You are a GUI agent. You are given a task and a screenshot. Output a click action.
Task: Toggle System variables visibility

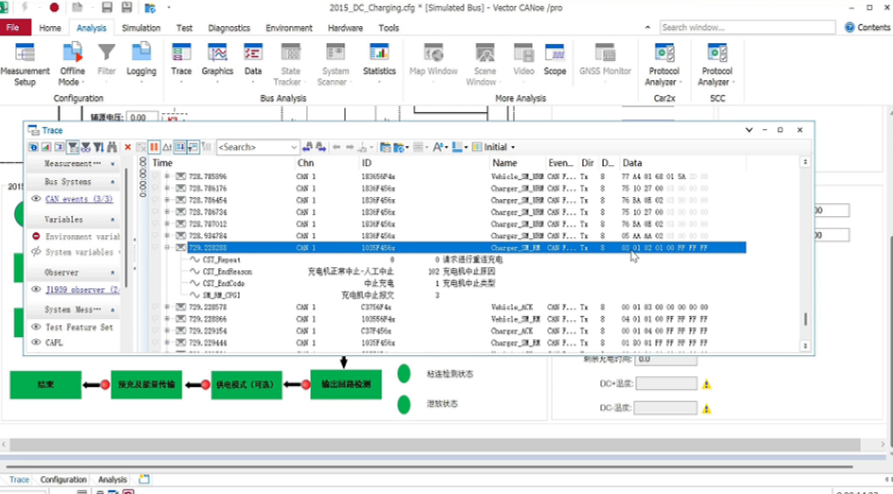point(36,252)
